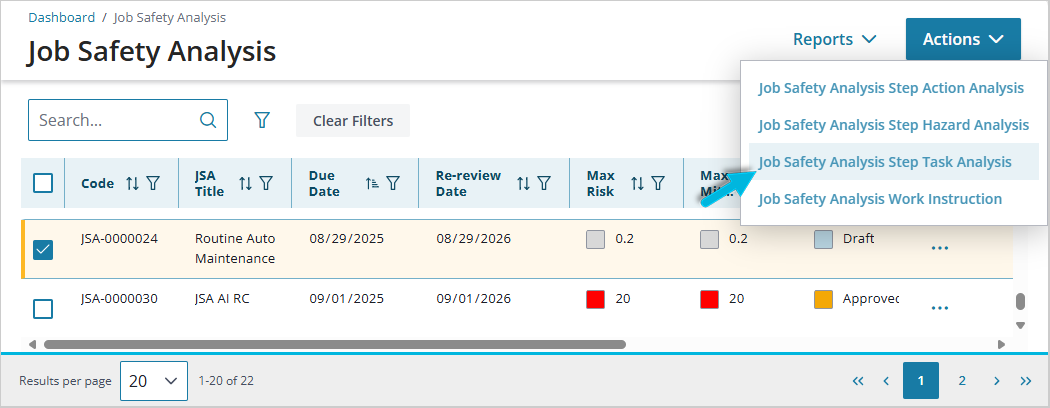
Task: Collapse the Actions dropdown menu
Action: click(x=962, y=40)
